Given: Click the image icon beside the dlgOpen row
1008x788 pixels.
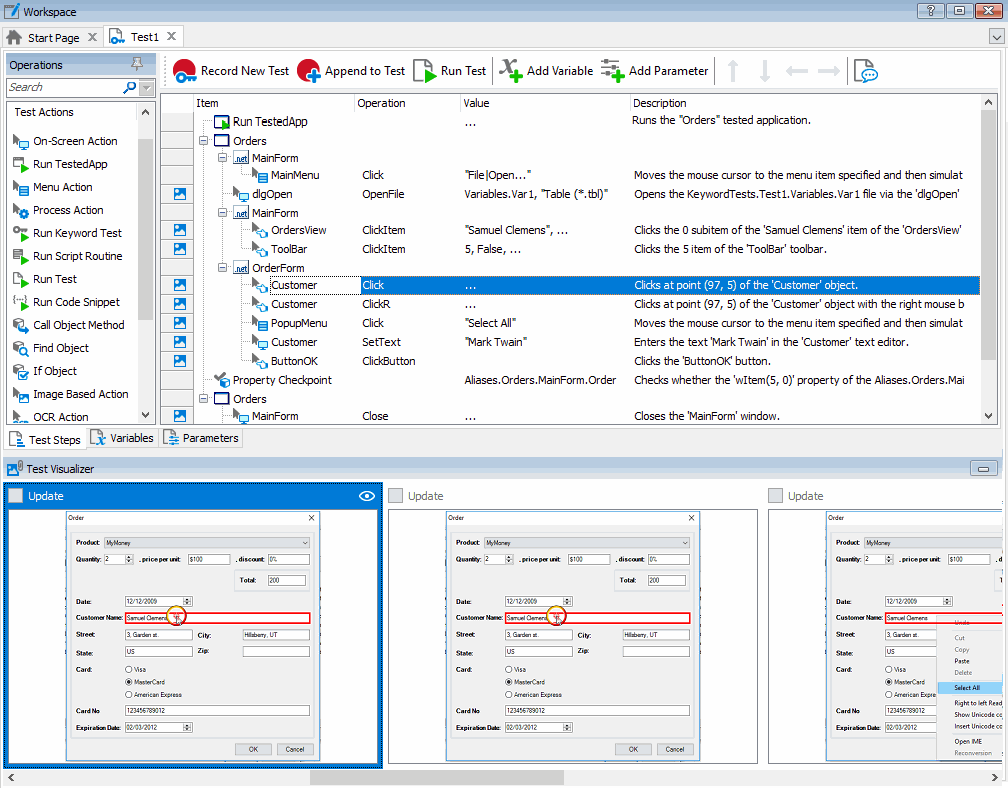Looking at the screenshot, I should (x=180, y=194).
